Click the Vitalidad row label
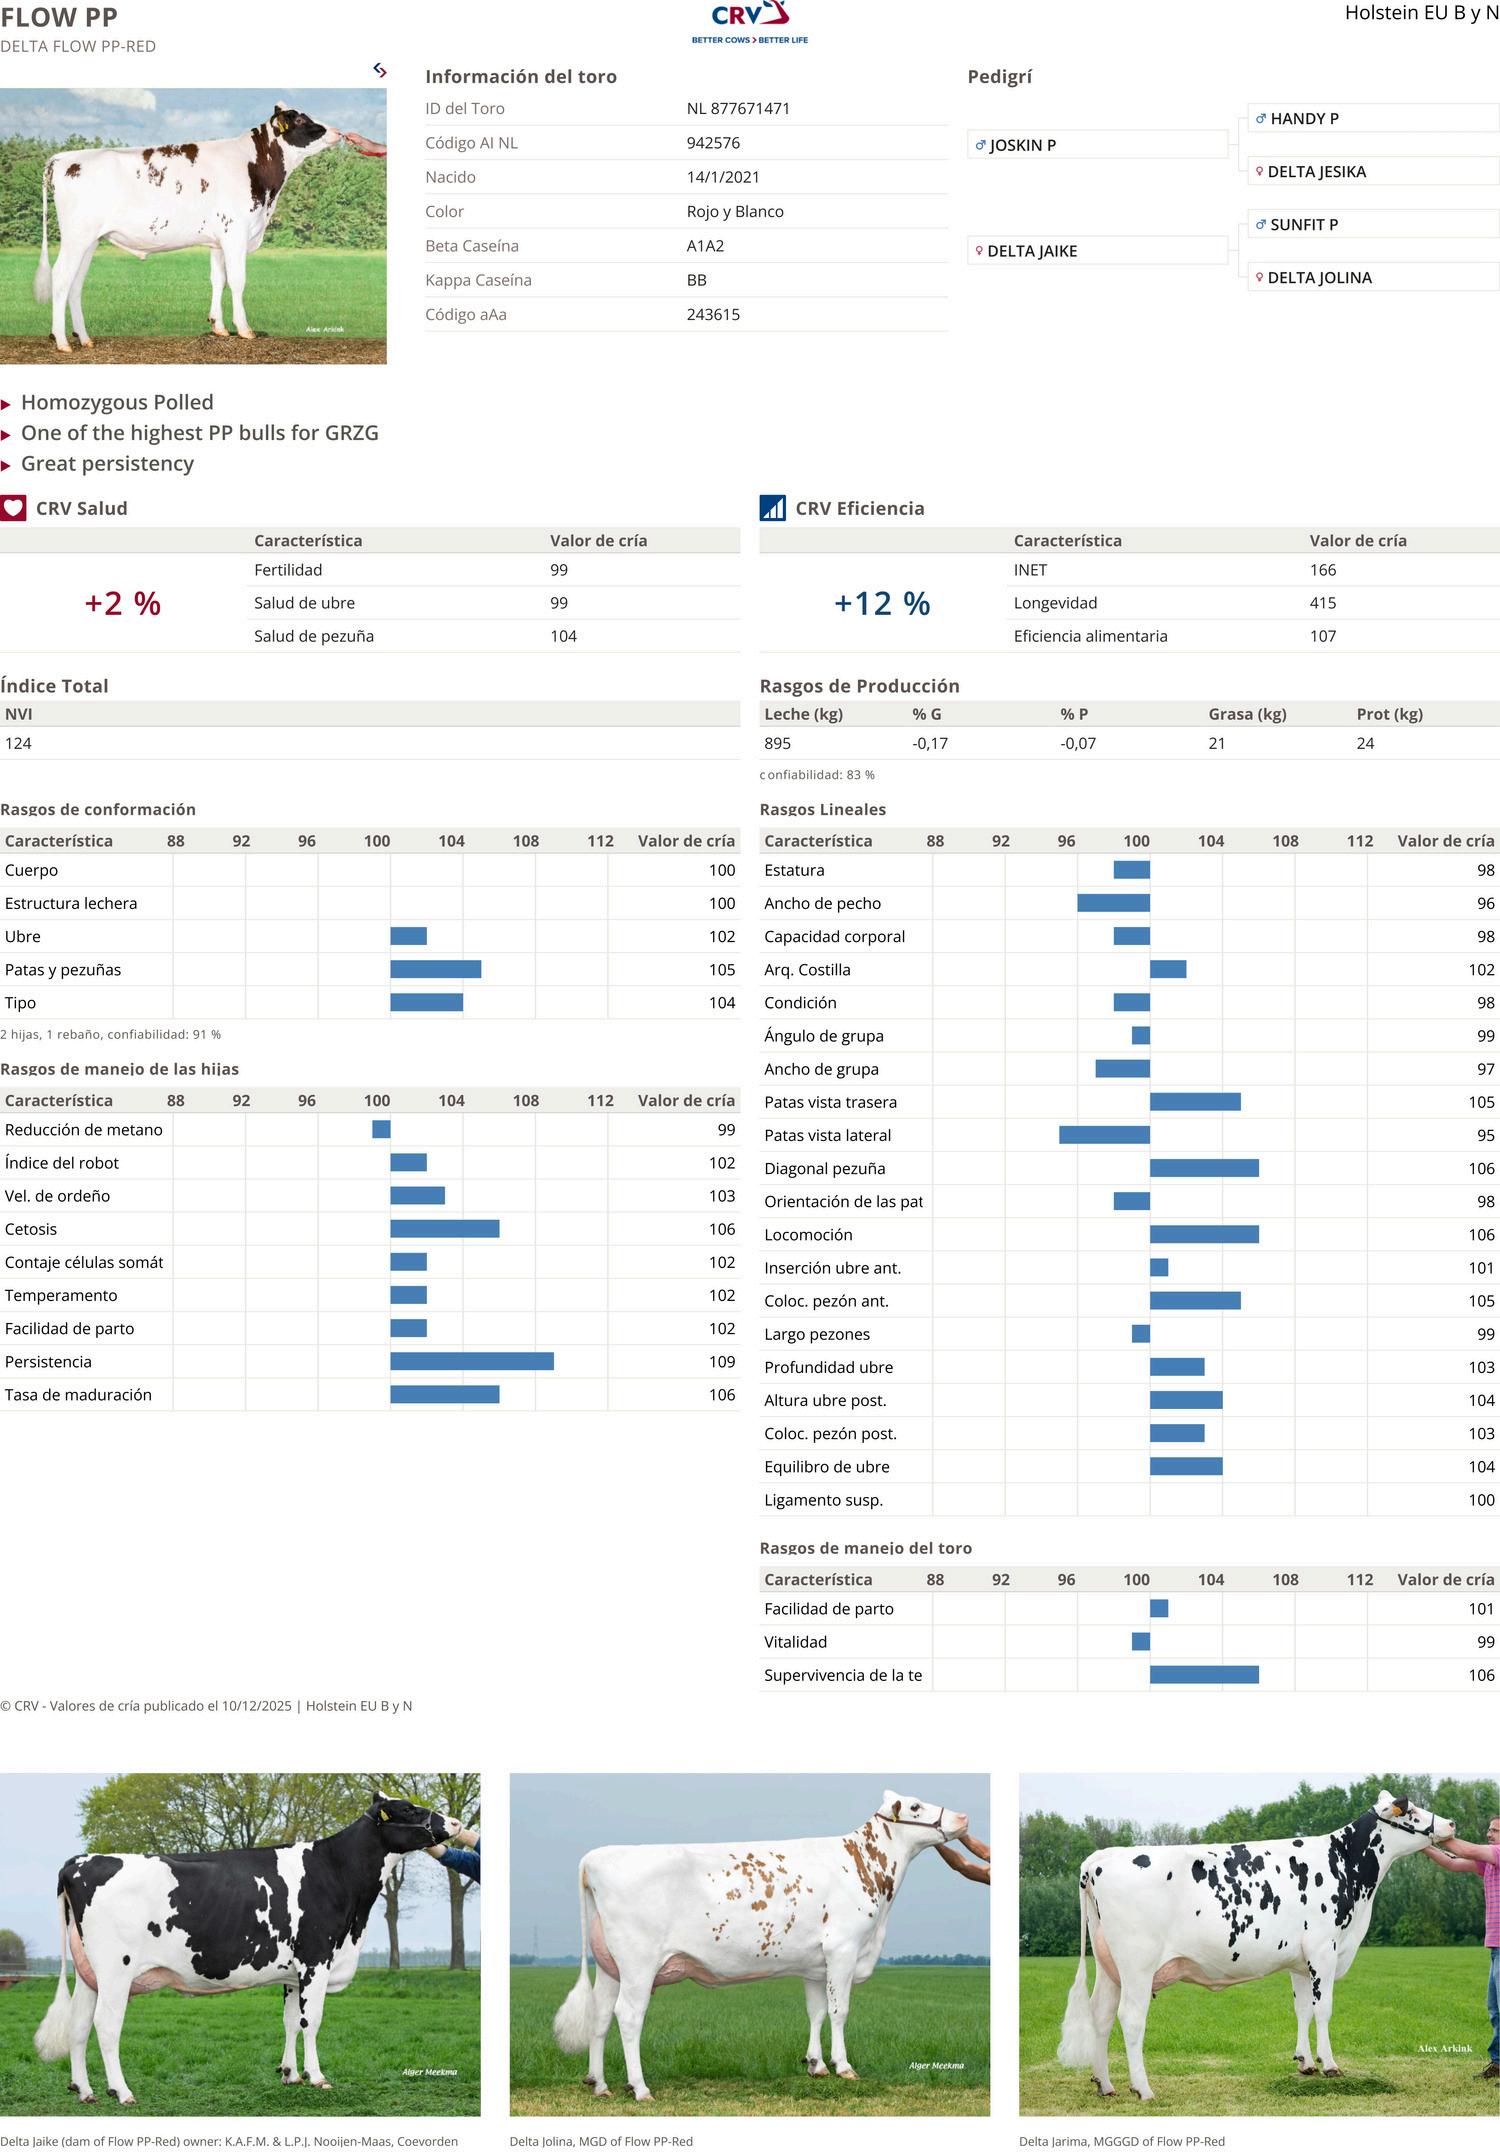The image size is (1500, 2153). coord(796,1642)
